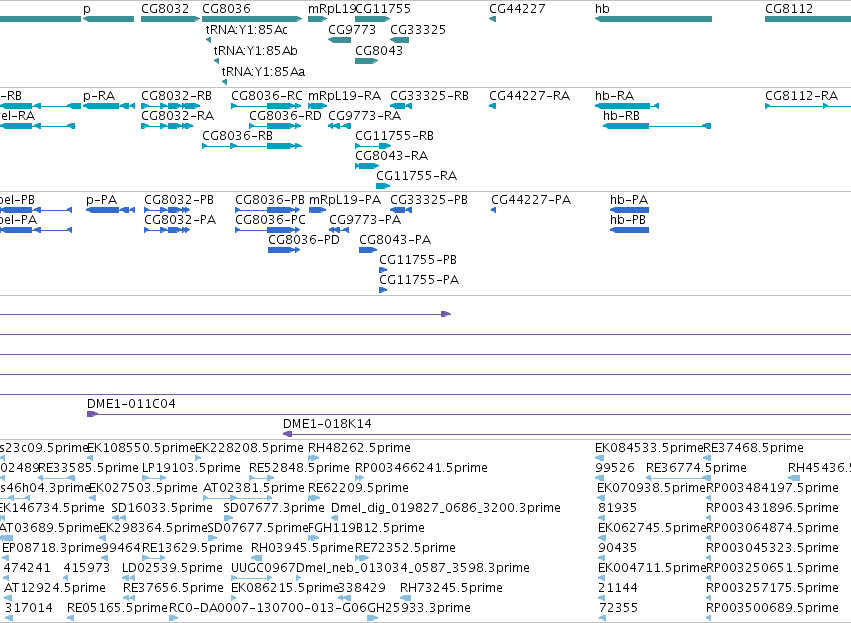Select EST FGH119B12.5prime
The height and width of the screenshot is (623, 851).
[x=366, y=529]
